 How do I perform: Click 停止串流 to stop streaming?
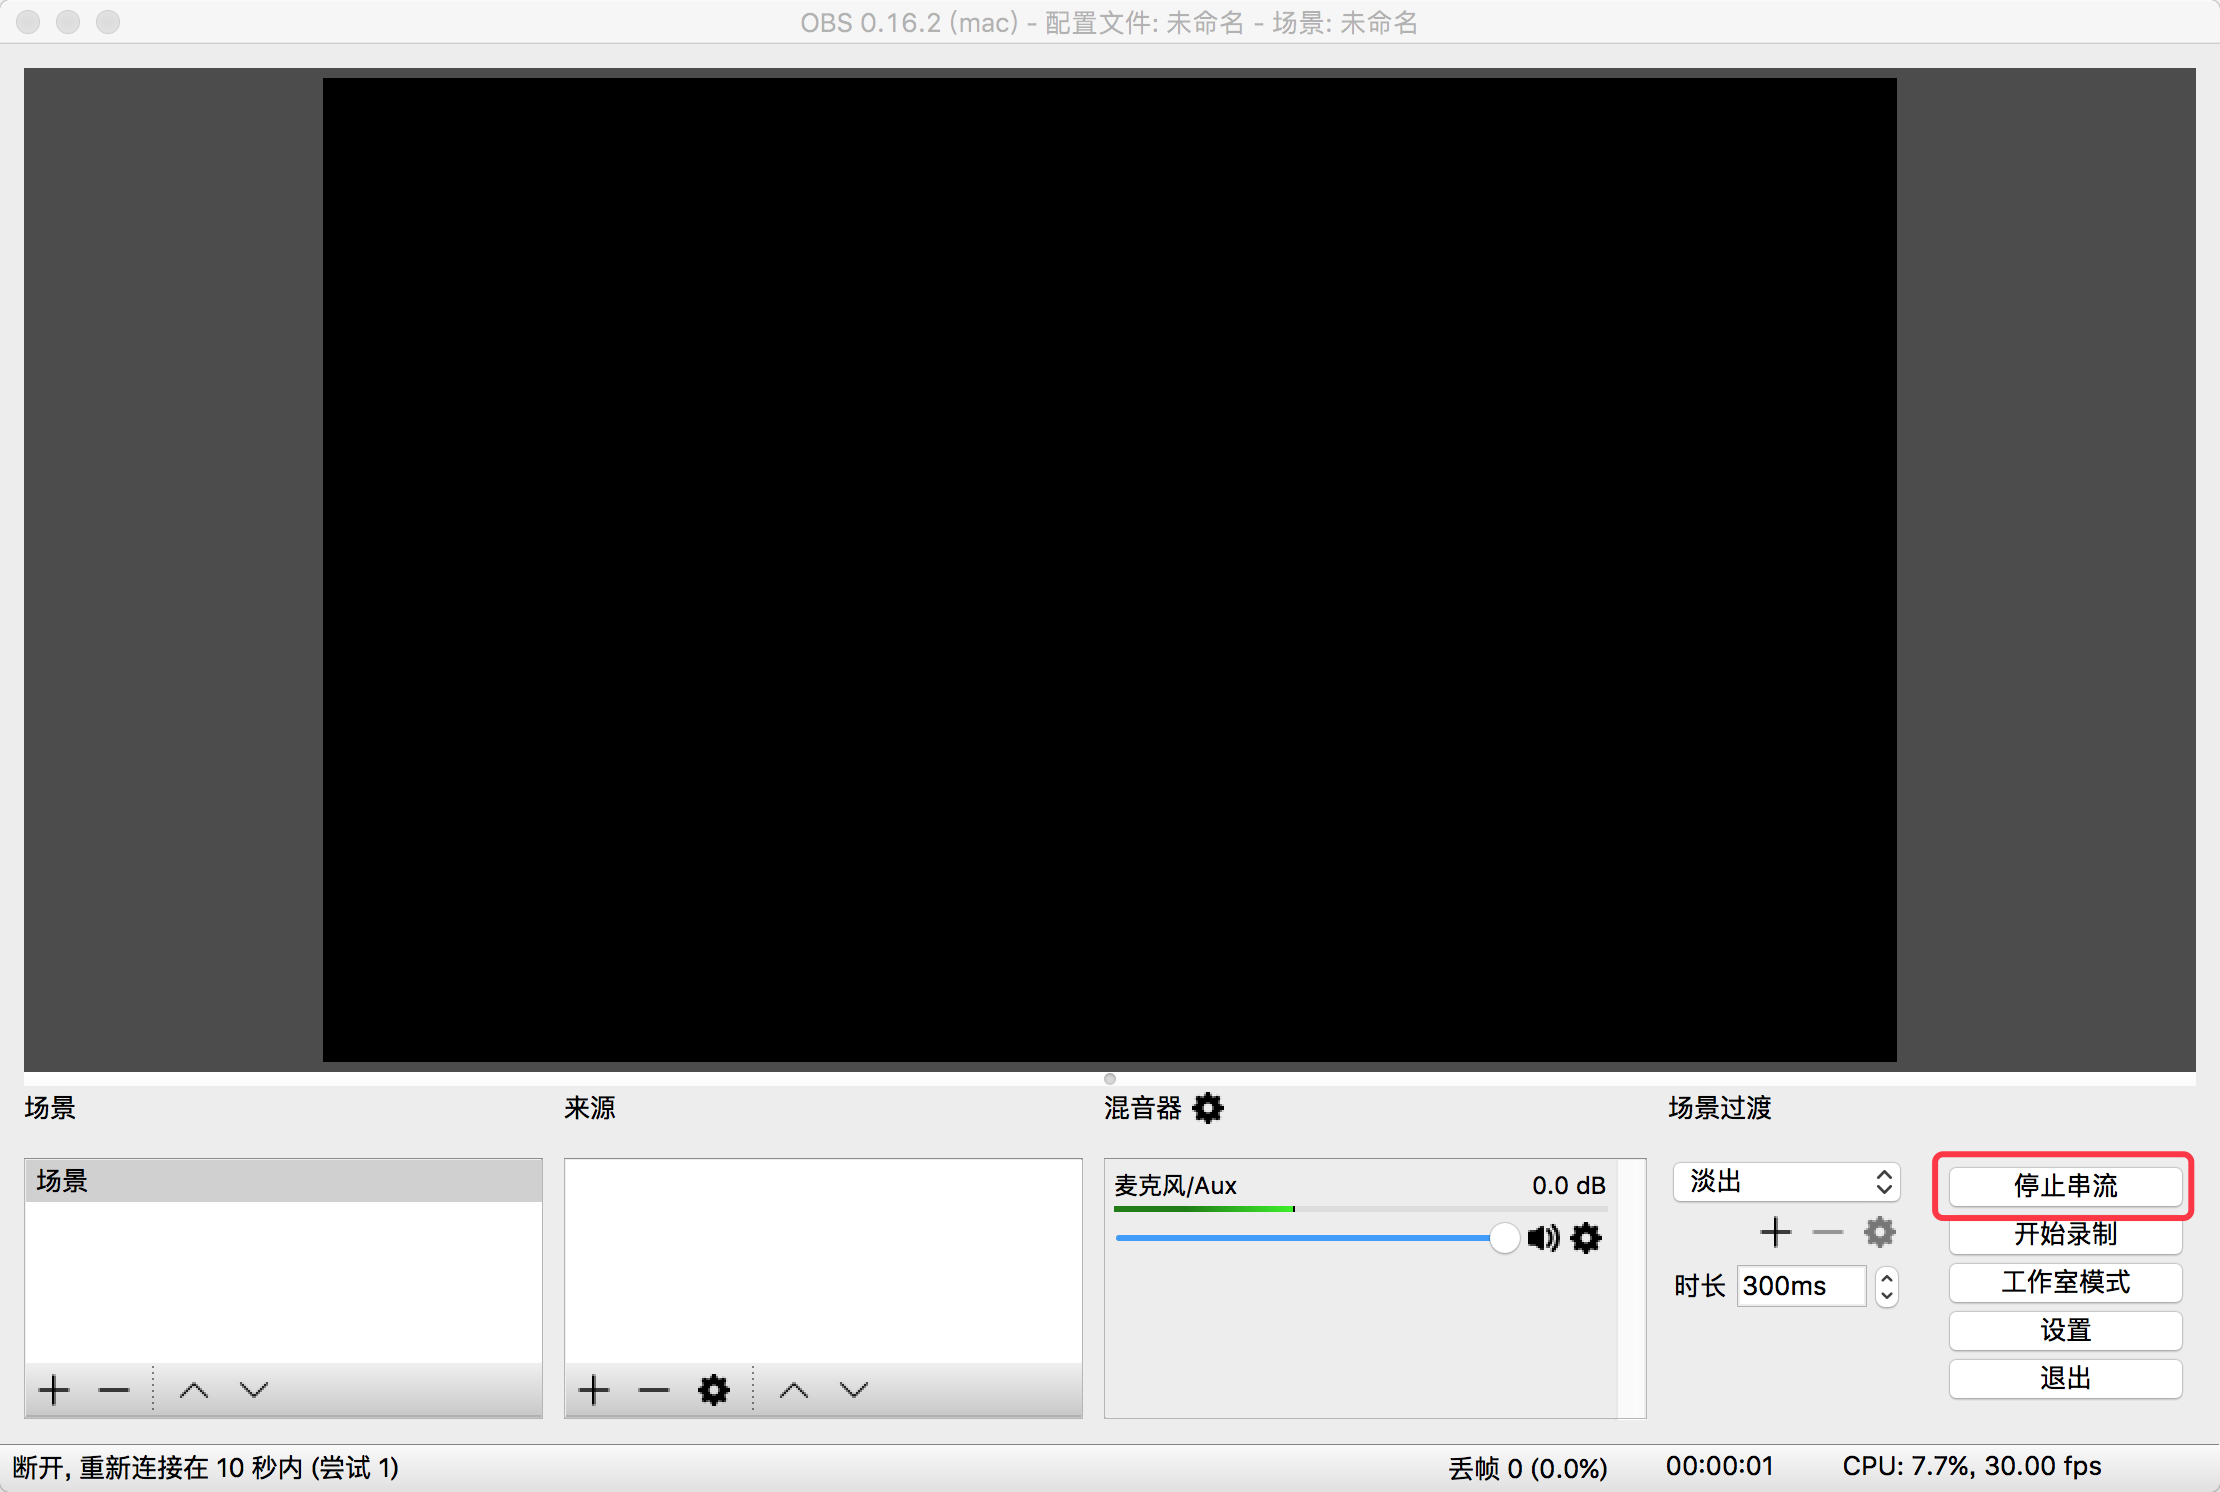tap(2065, 1186)
